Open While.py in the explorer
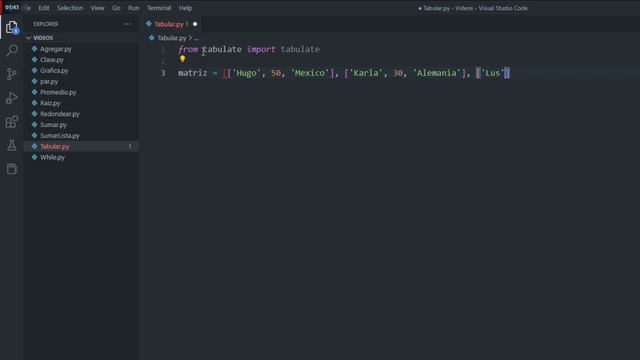 tap(52, 157)
